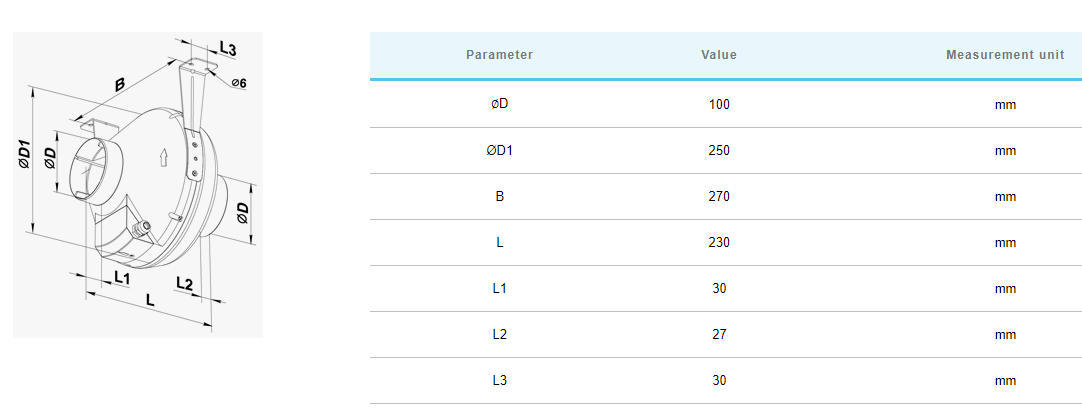Click the L1 parameter row label
The height and width of the screenshot is (420, 1082).
coord(500,289)
